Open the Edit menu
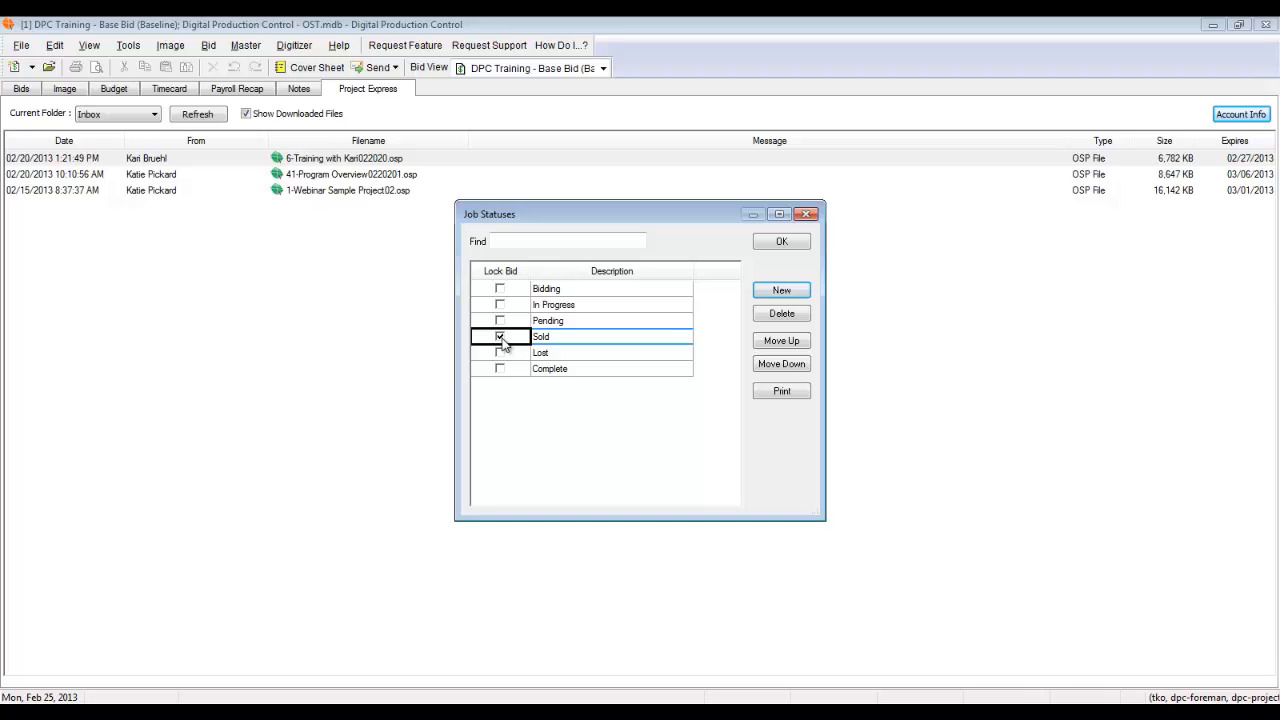1280x720 pixels. coord(55,45)
